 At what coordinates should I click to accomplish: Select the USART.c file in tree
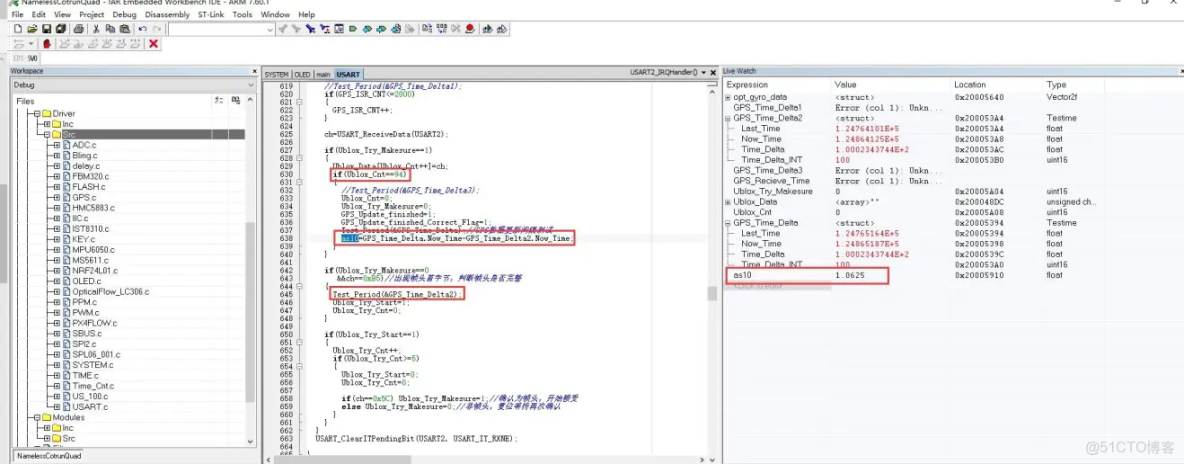(90, 407)
